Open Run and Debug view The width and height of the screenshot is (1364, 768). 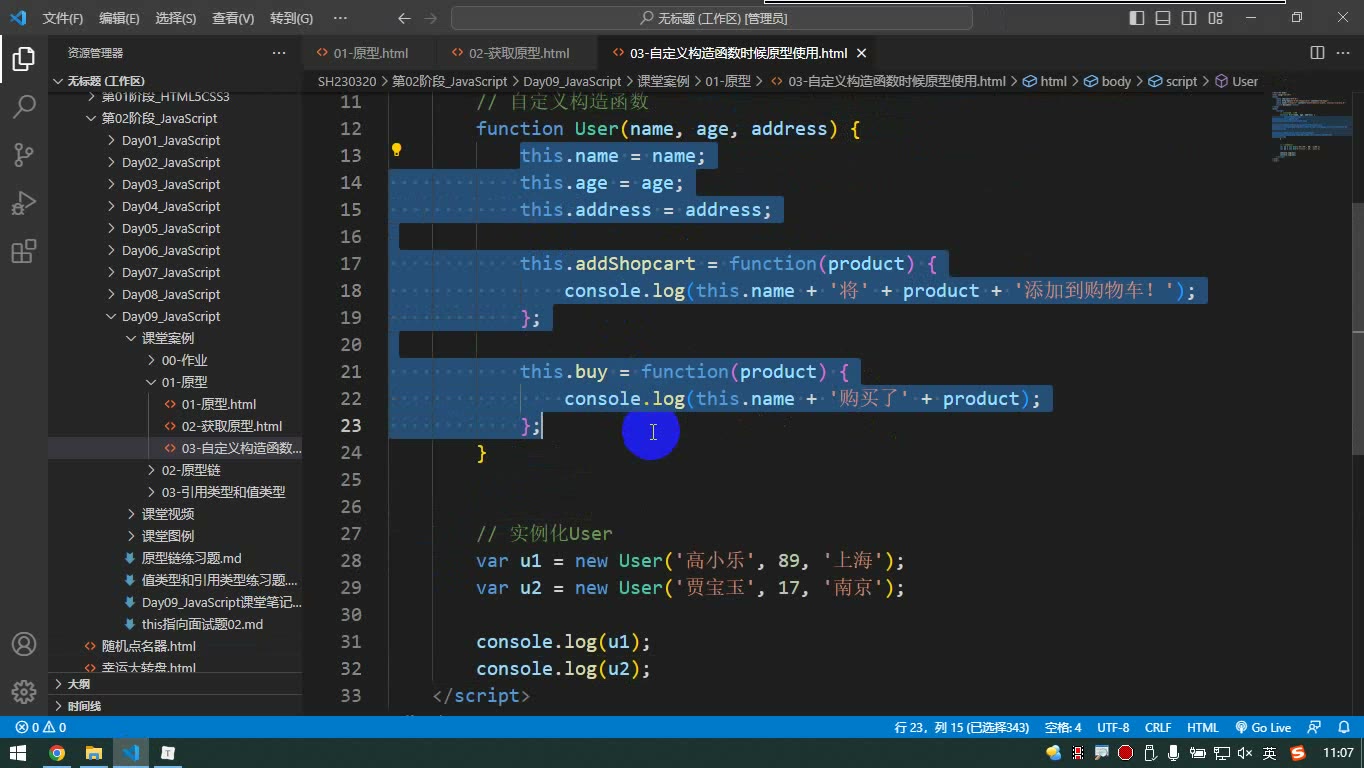pos(24,202)
